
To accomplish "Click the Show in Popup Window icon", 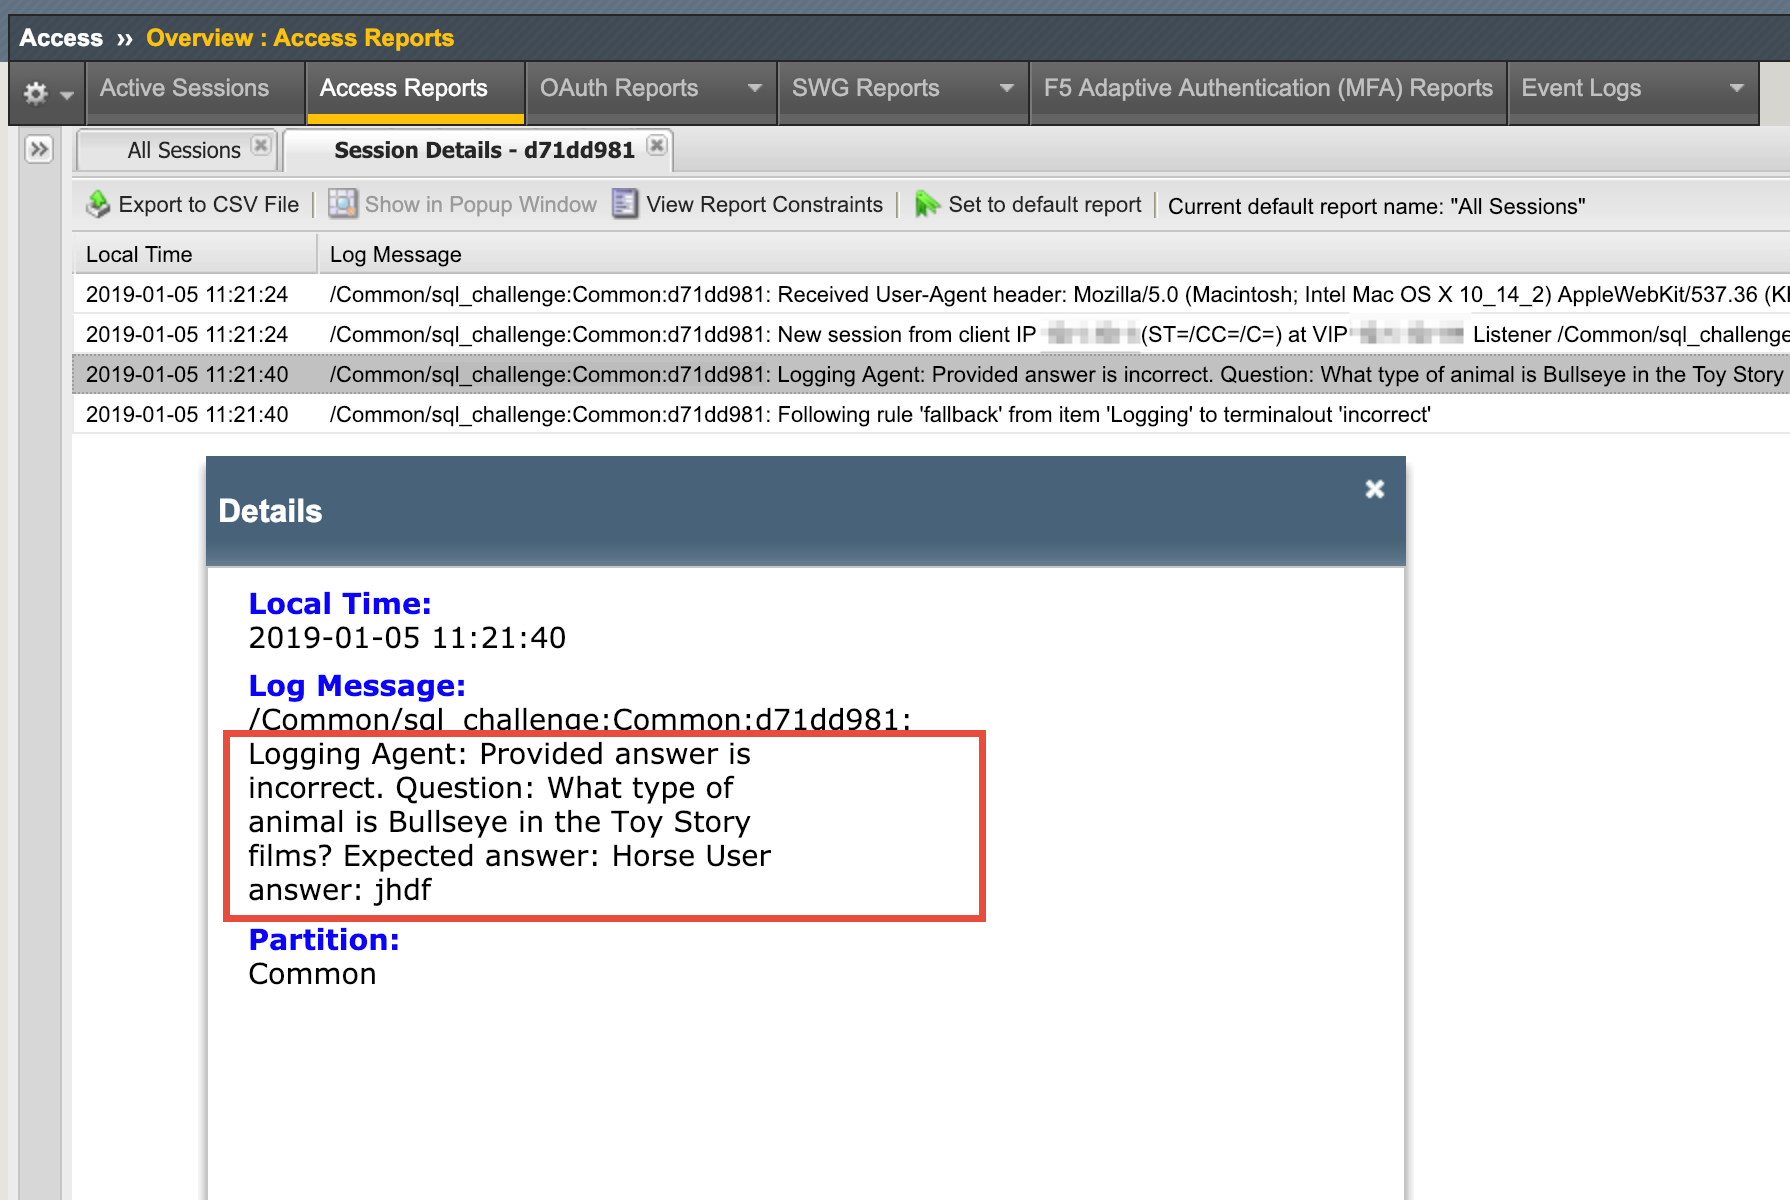I will point(343,204).
